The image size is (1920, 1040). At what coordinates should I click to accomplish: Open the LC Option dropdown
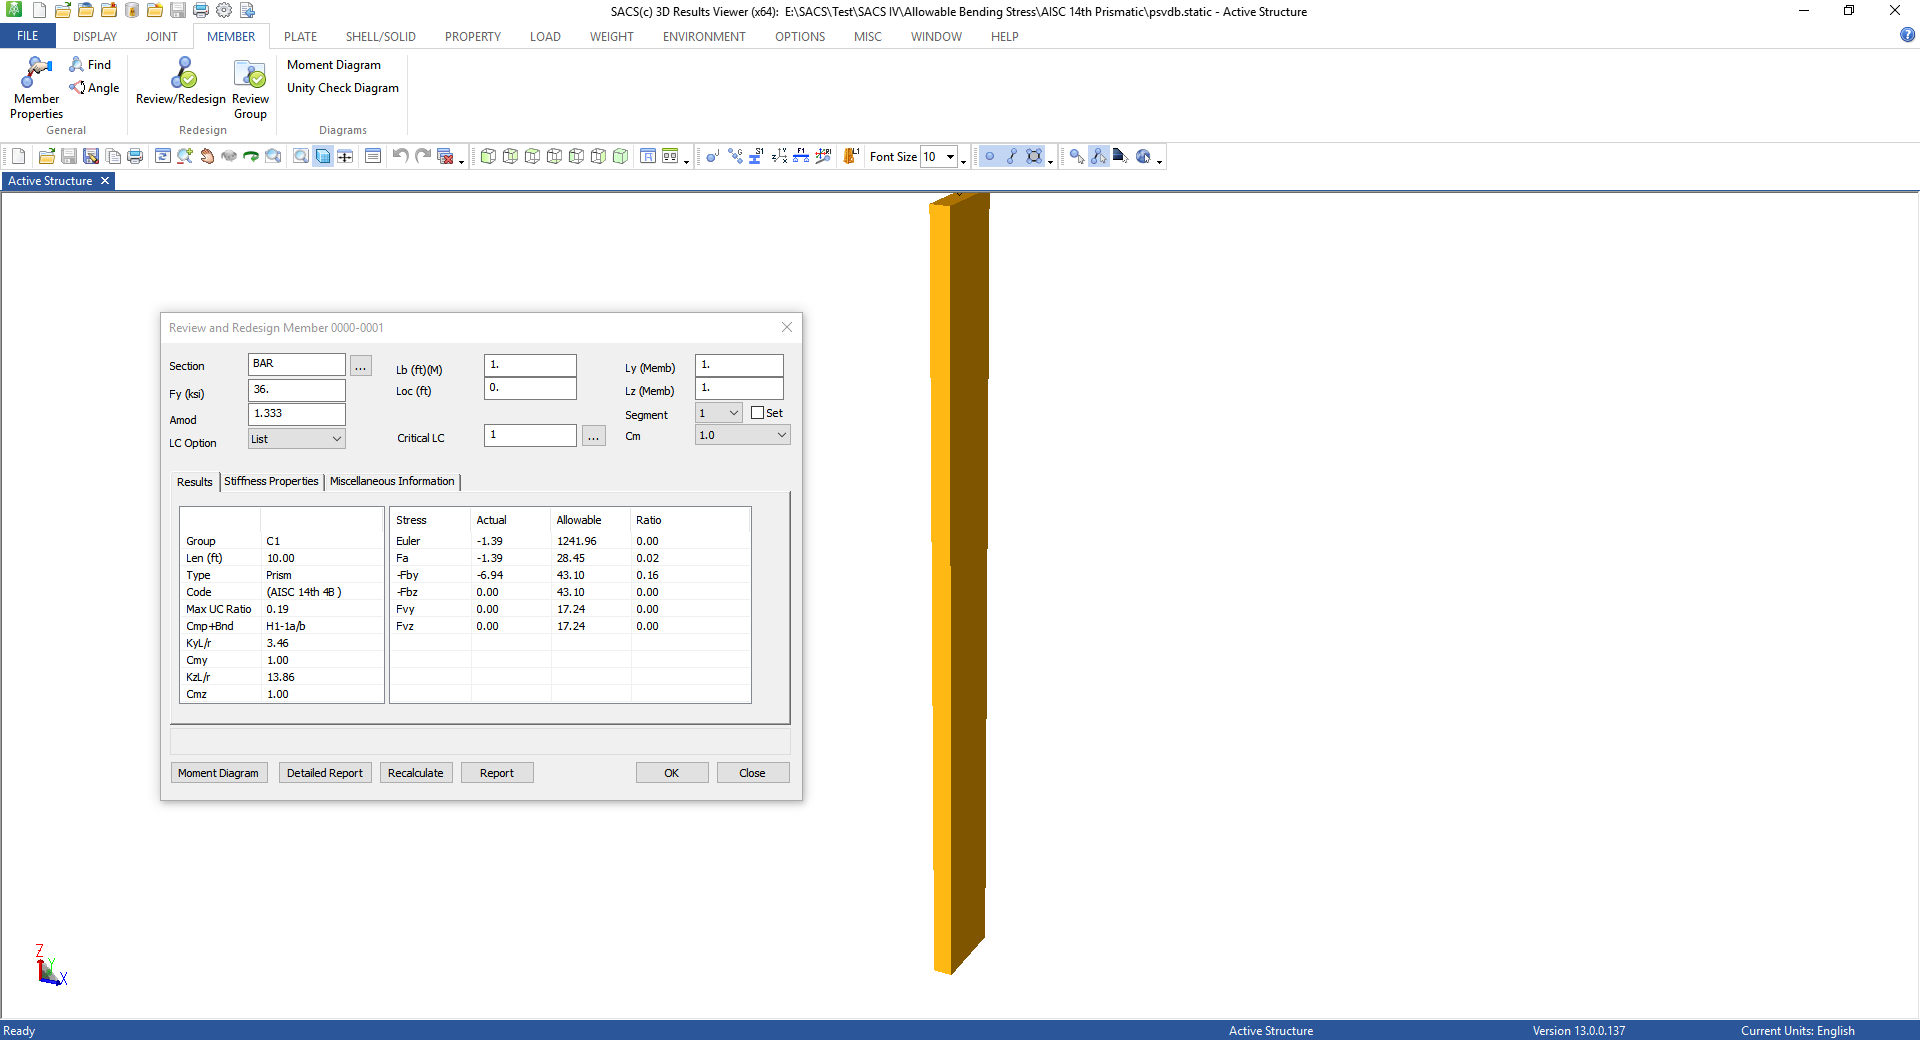point(296,439)
